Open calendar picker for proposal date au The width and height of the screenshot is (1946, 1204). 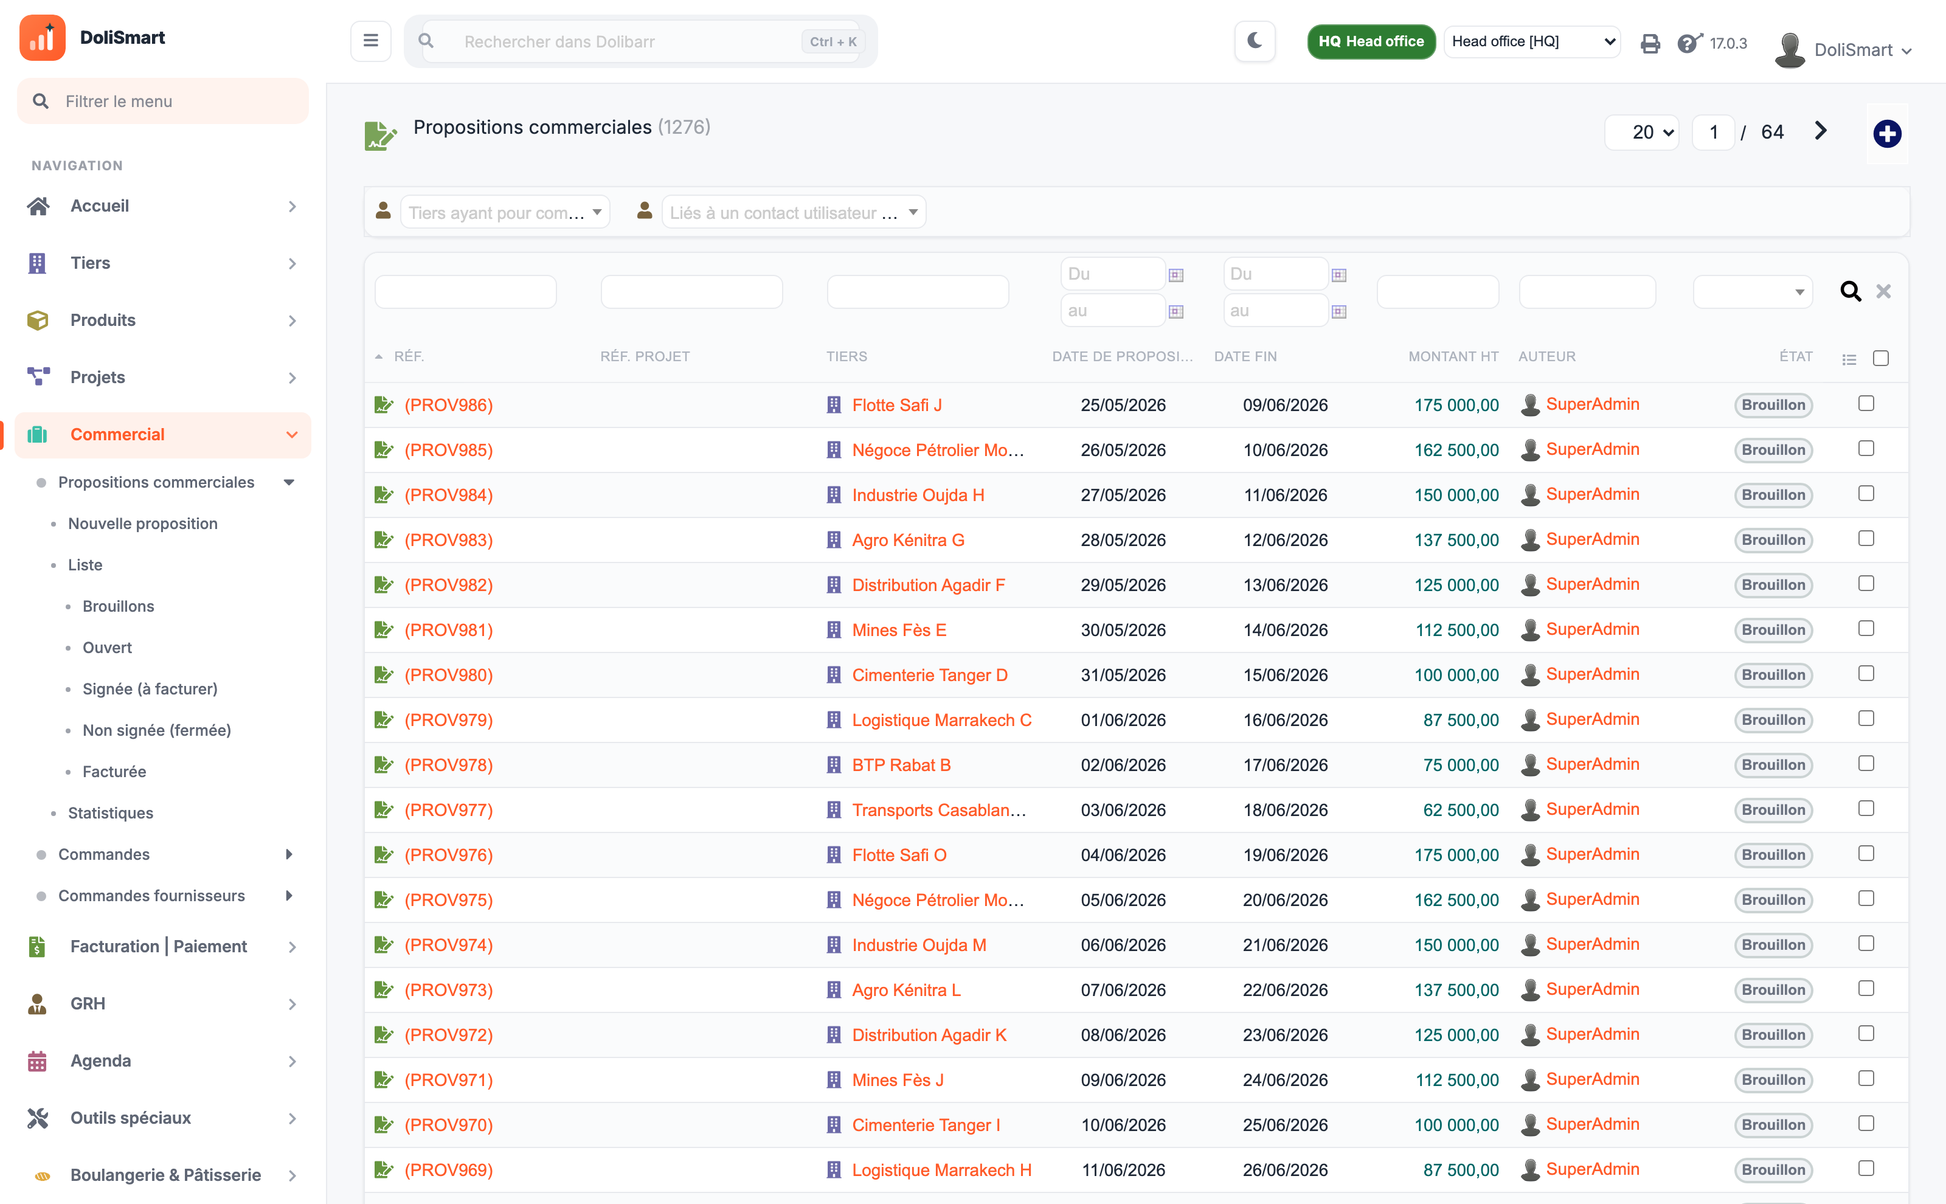(x=1176, y=312)
